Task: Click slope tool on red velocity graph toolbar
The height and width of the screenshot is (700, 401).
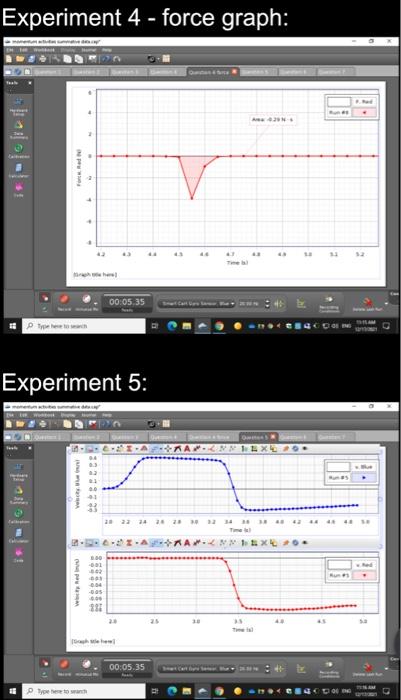Action: click(177, 543)
